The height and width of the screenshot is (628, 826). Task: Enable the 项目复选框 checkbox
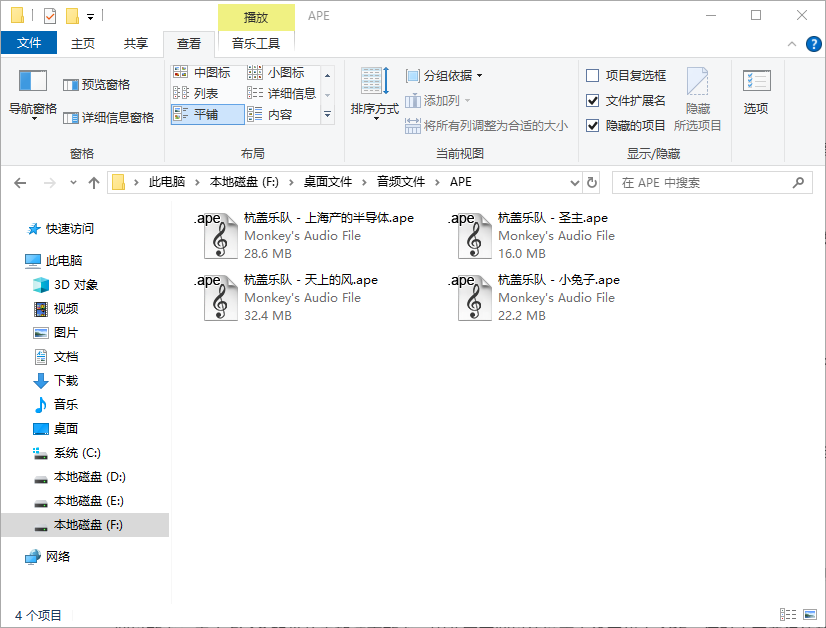[x=592, y=76]
